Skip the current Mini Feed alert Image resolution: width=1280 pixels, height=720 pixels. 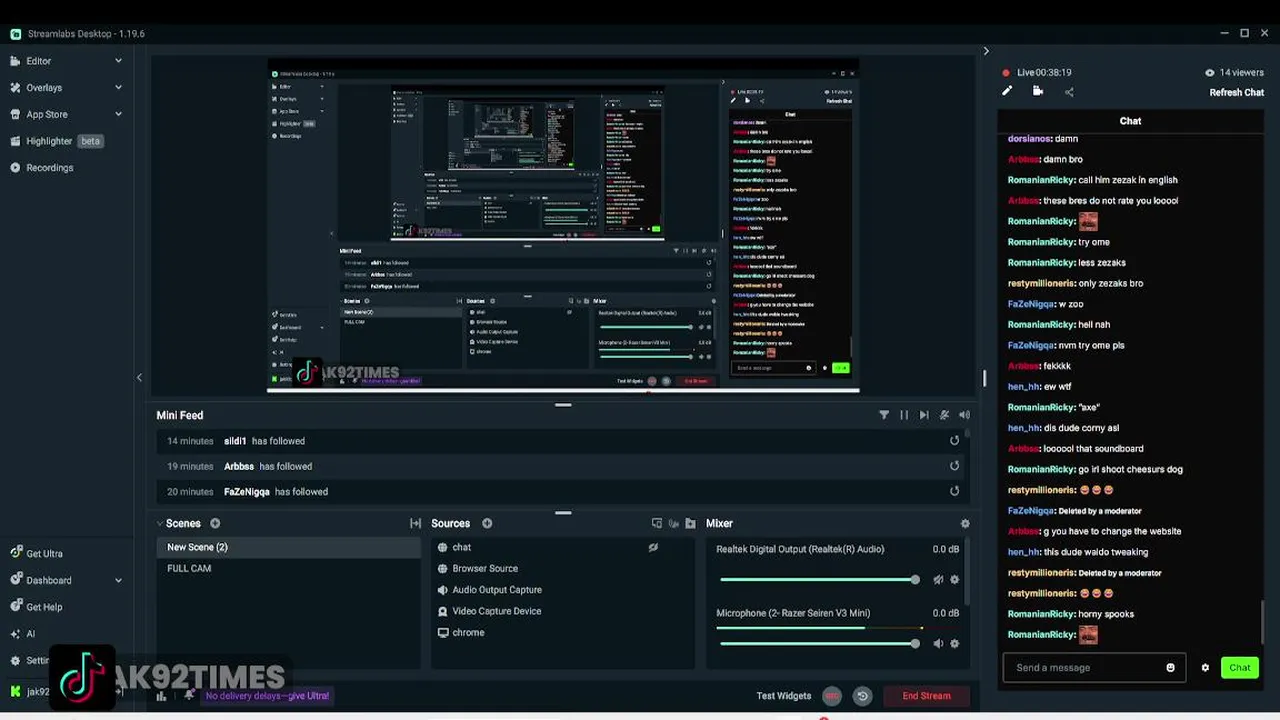pos(924,415)
